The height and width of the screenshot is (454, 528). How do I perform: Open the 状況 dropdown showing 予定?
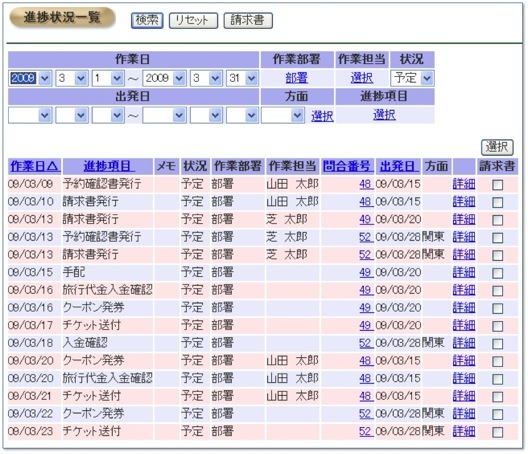pos(412,78)
